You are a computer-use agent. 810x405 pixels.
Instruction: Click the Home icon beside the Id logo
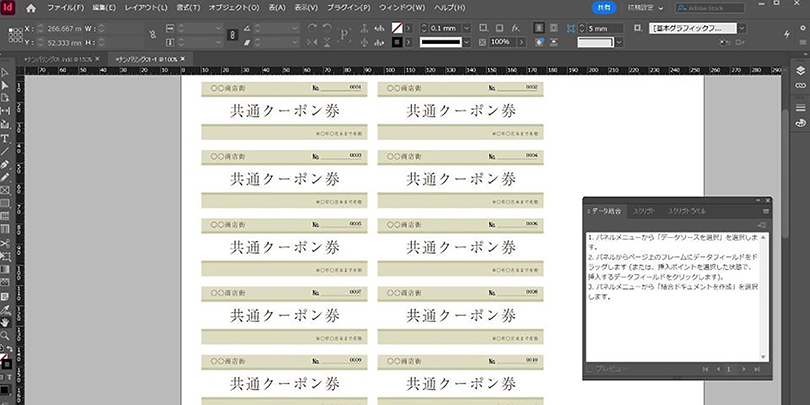[x=29, y=7]
